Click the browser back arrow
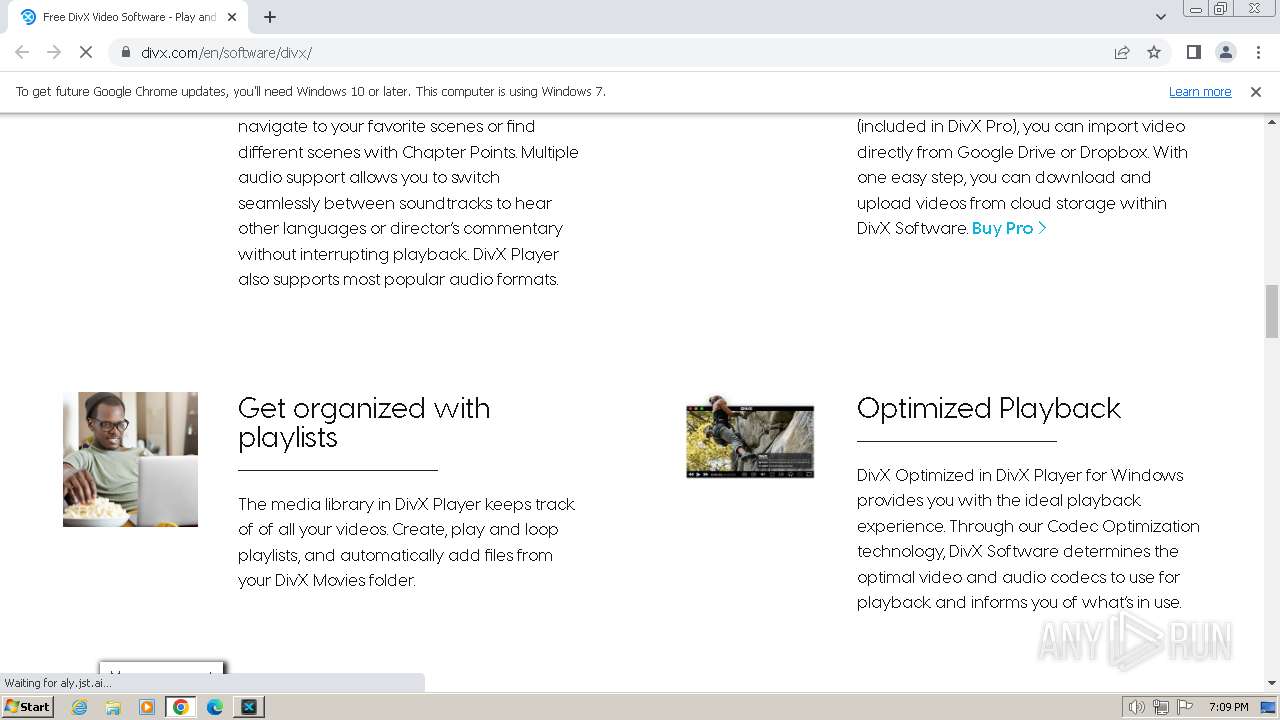 (x=22, y=52)
